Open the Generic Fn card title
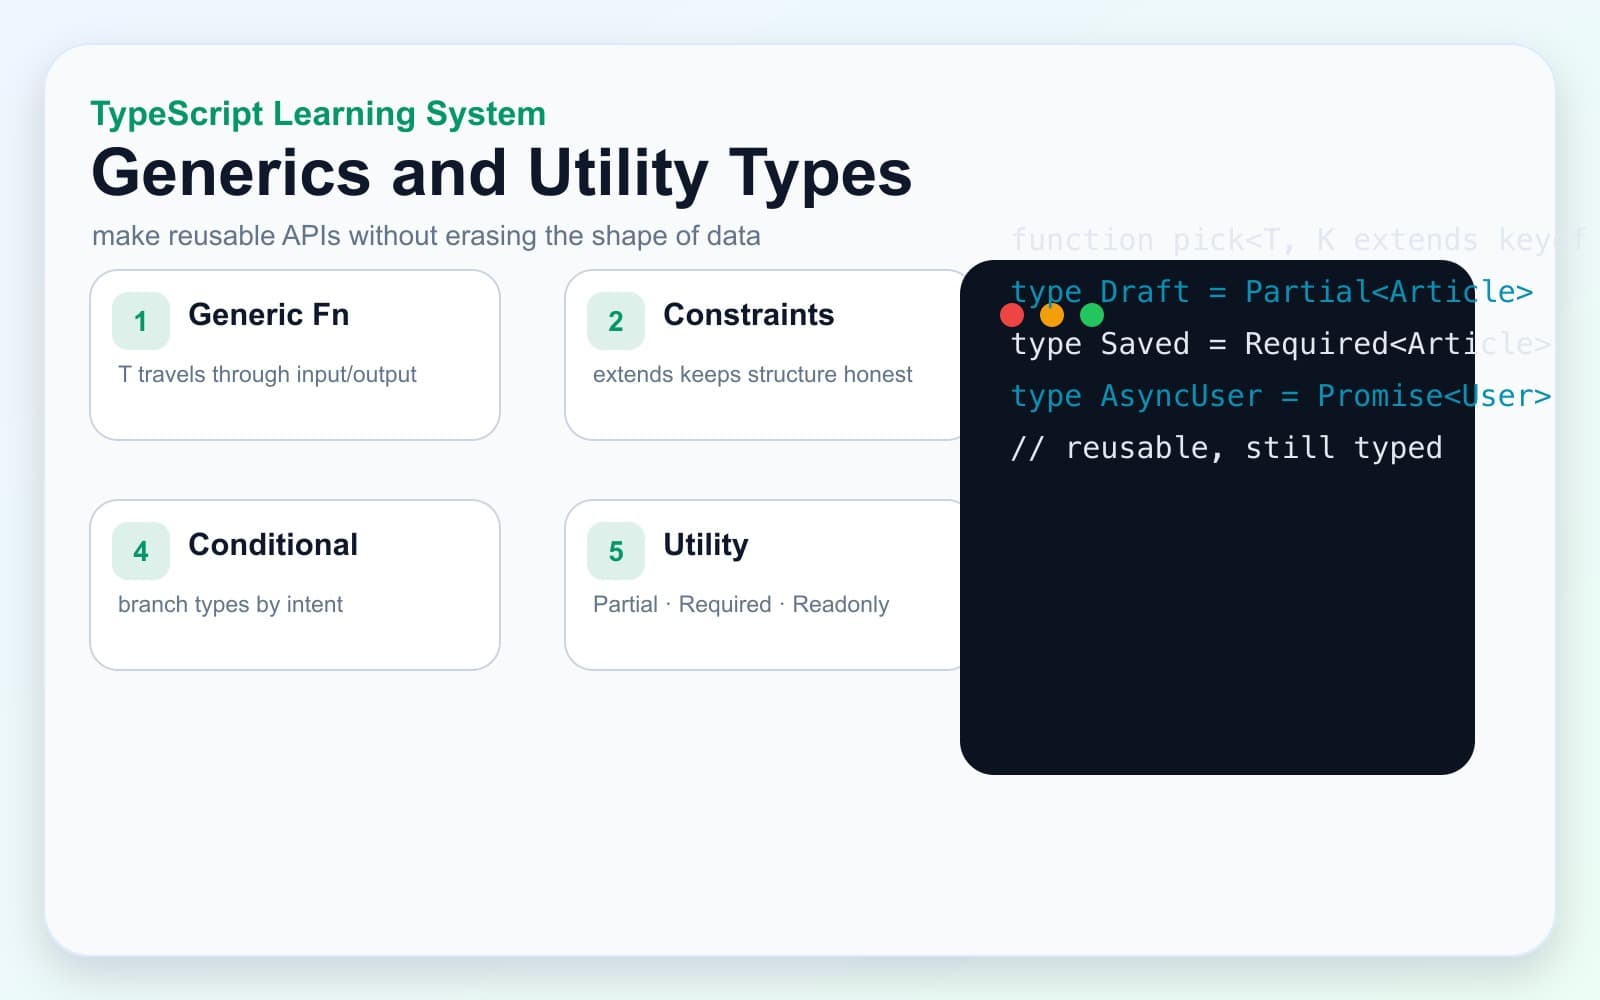 [x=269, y=315]
